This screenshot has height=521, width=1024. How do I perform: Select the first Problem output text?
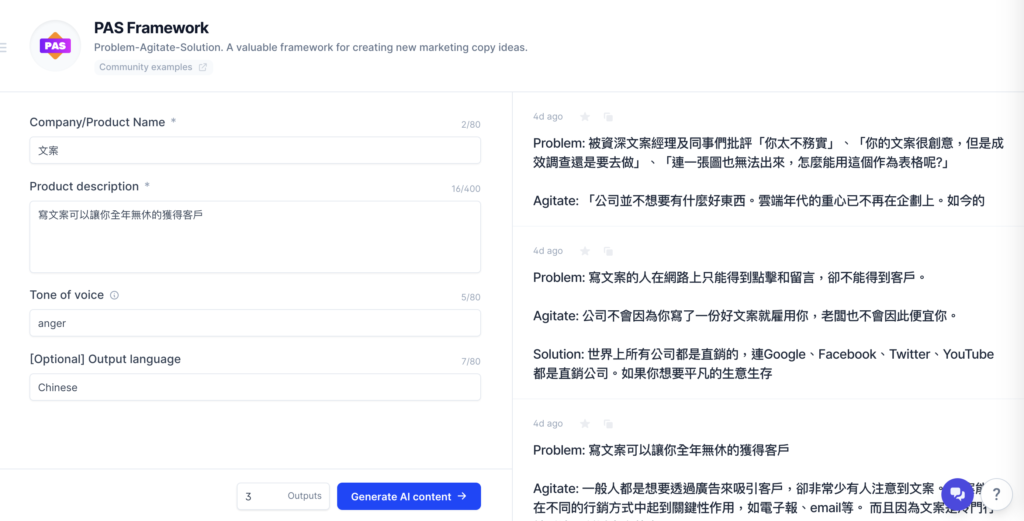coord(767,153)
